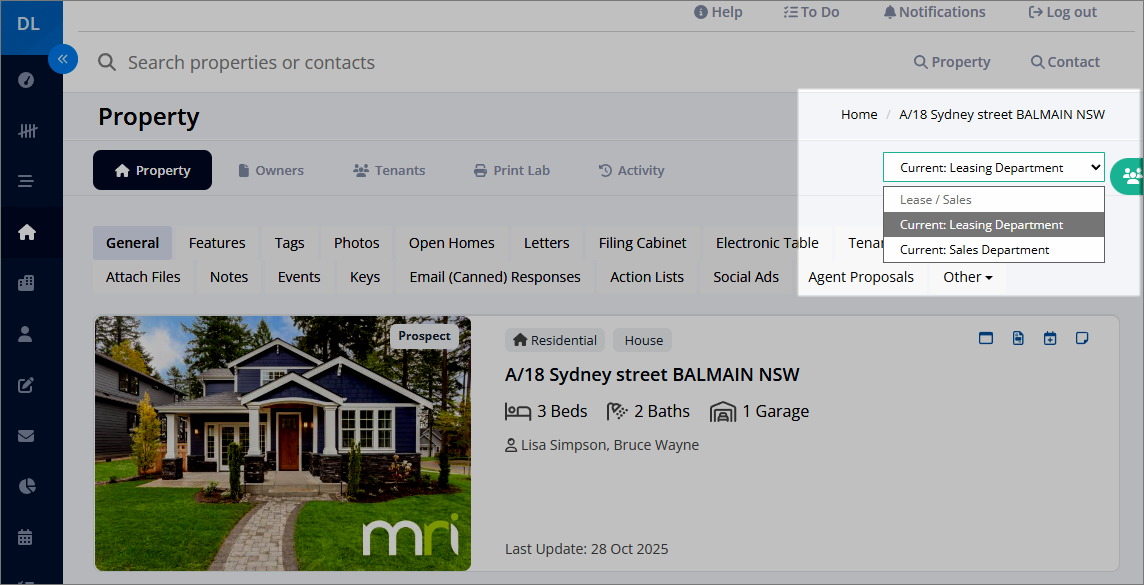Click the green people icon button
Screen dimensions: 1144x585
coord(1129,176)
